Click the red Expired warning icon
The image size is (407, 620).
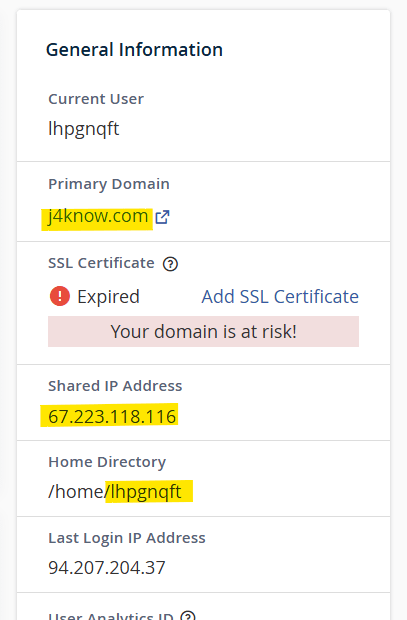point(60,296)
